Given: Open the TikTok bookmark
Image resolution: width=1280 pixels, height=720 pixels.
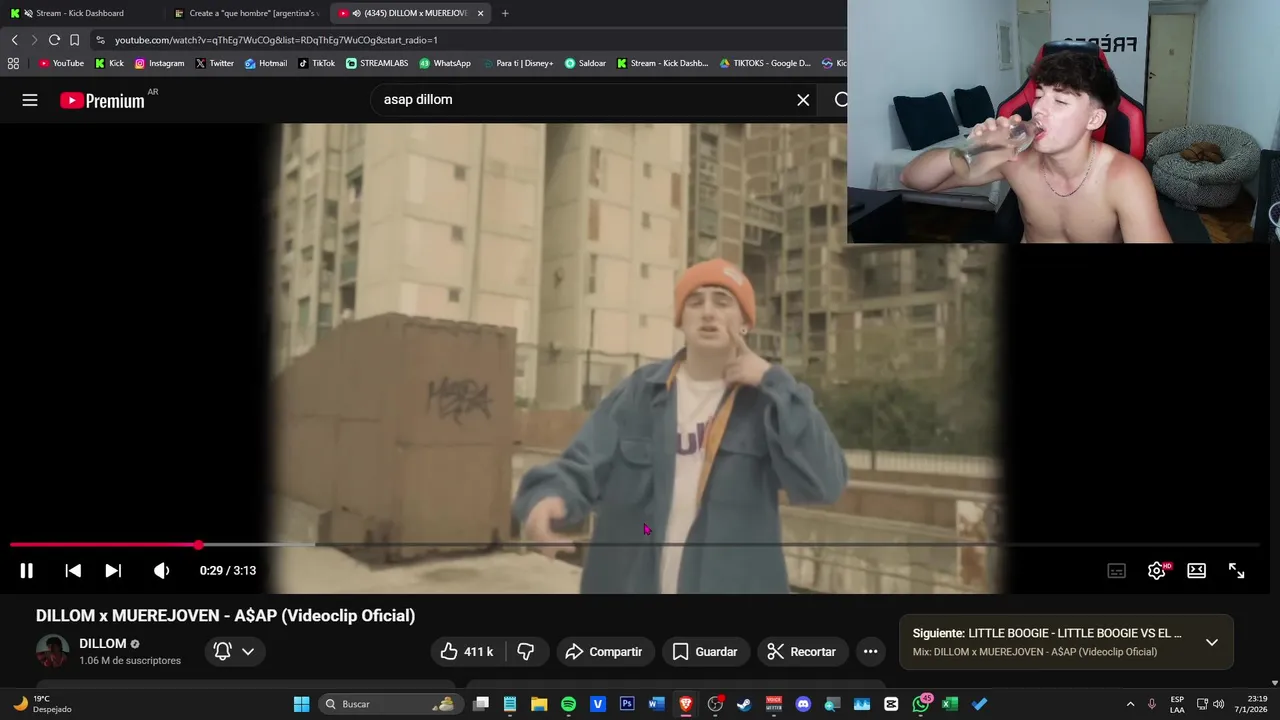Looking at the screenshot, I should 316,63.
